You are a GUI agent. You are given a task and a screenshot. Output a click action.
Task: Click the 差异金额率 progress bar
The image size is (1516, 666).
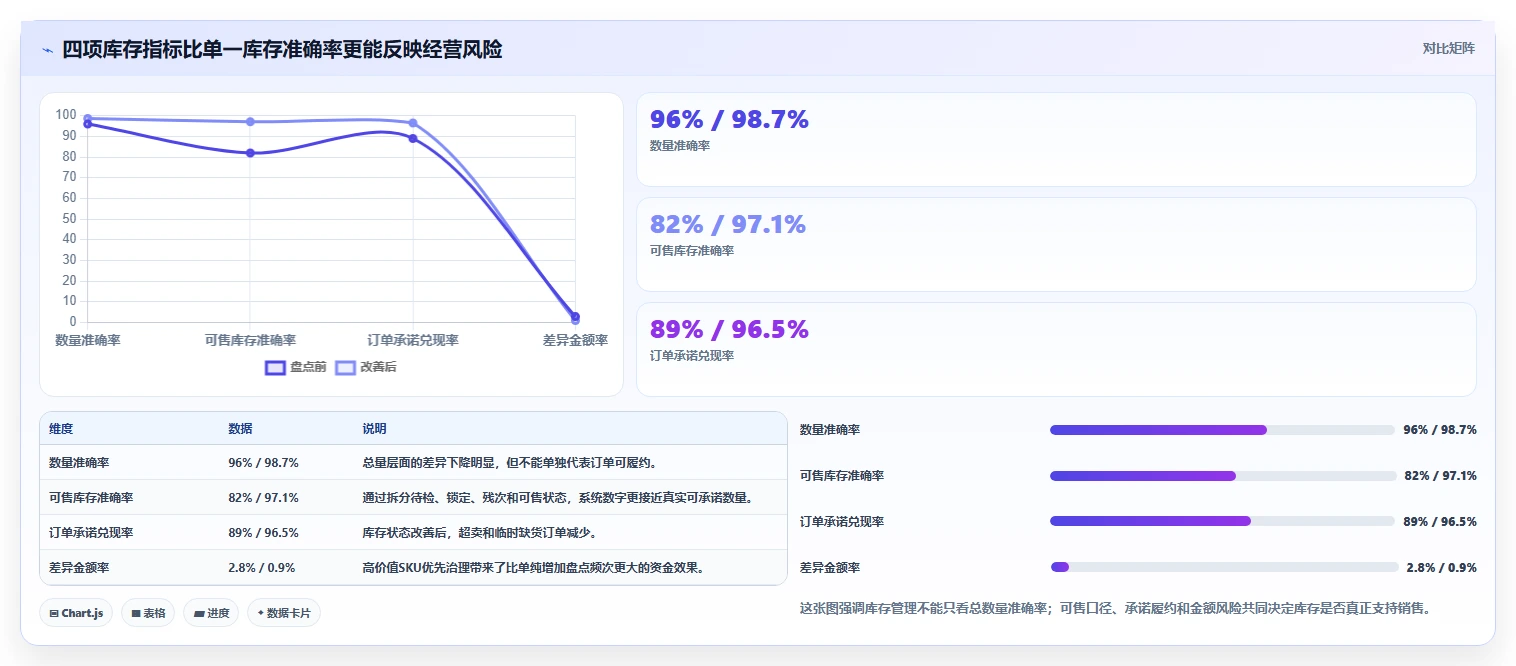pos(1222,567)
